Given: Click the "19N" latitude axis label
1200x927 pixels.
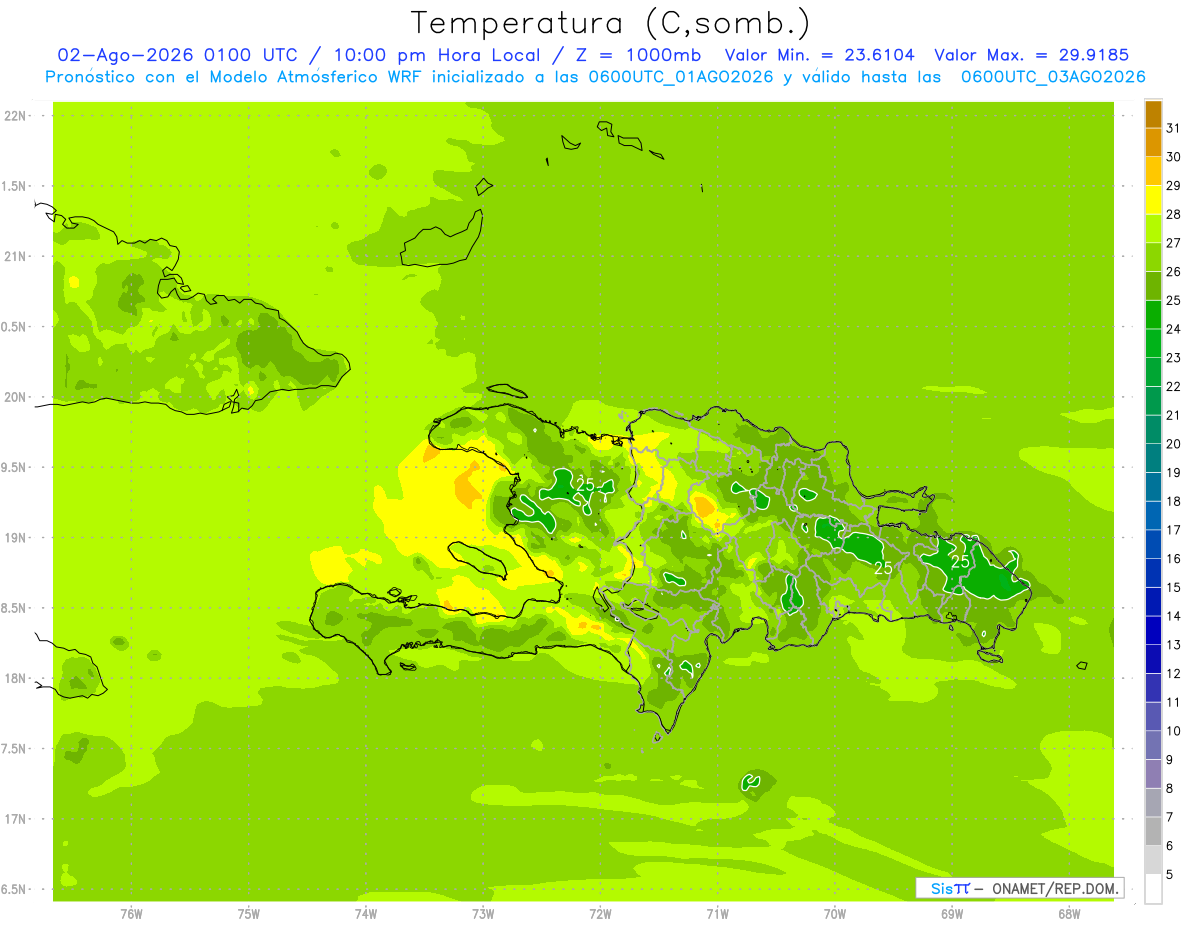Looking at the screenshot, I should pyautogui.click(x=14, y=538).
